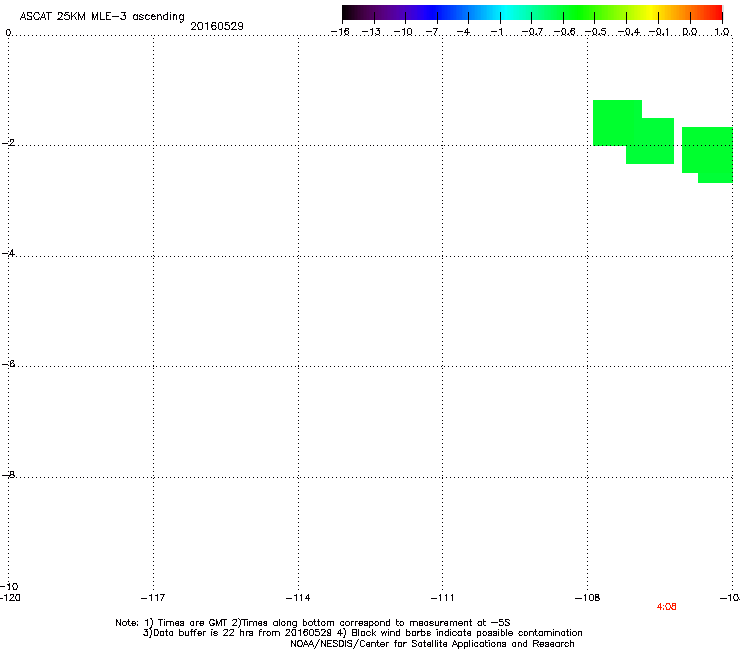740x650 pixels.
Task: Select the longitude axis label "-114"
Action: tap(298, 598)
